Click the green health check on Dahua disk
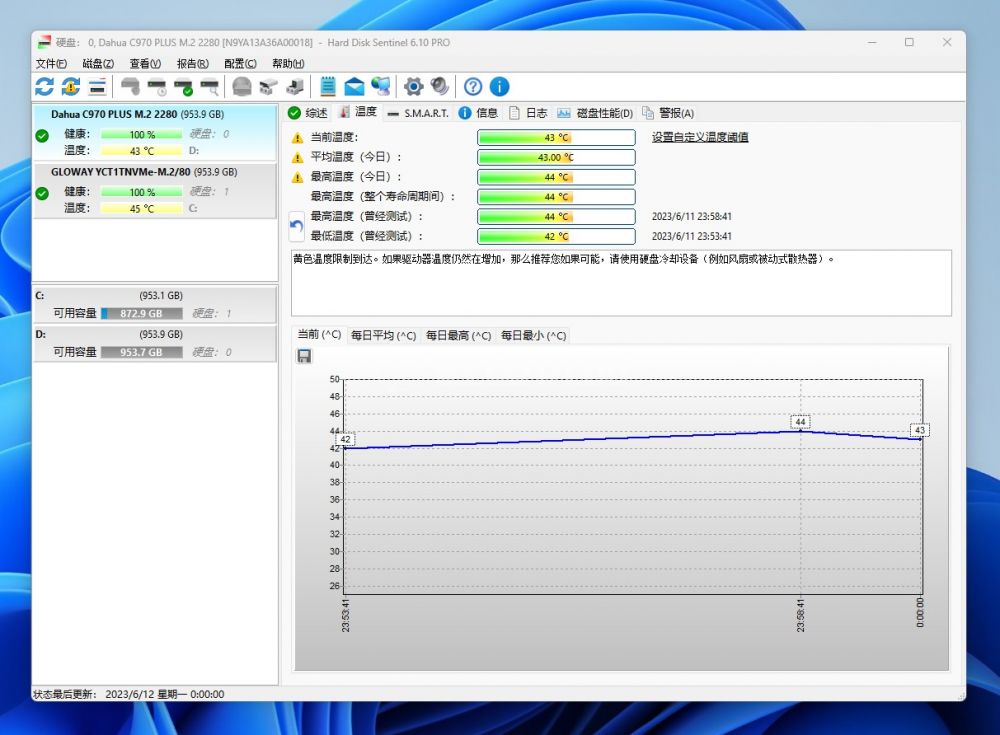The height and width of the screenshot is (735, 1000). tap(42, 136)
